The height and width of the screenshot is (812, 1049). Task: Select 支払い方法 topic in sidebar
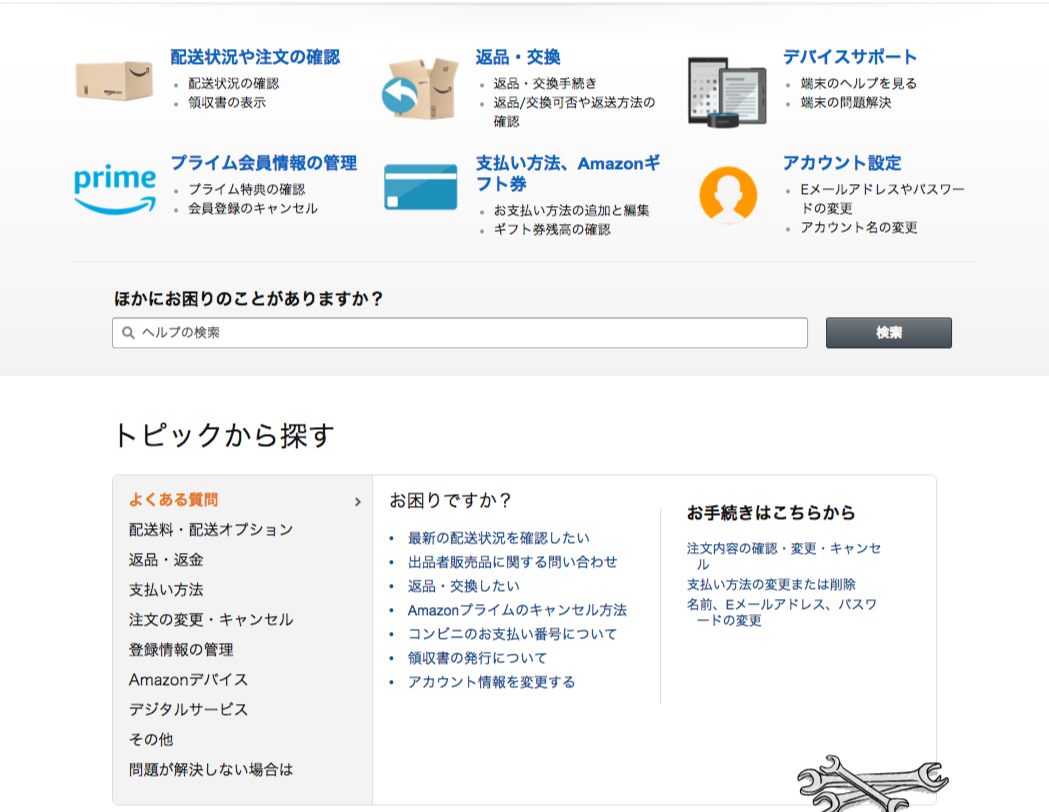(166, 590)
